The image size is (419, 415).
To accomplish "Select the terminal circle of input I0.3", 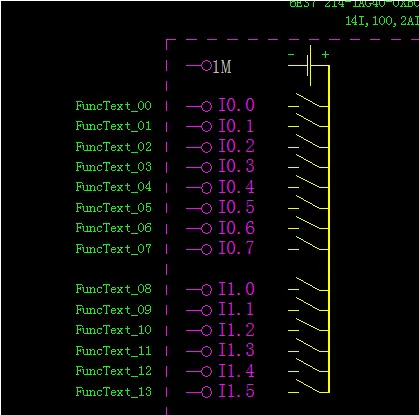I will click(207, 168).
